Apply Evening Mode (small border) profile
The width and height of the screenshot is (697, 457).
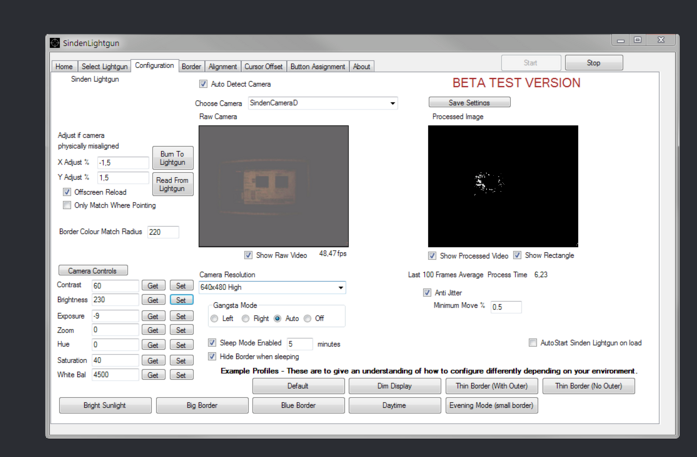[x=492, y=405]
